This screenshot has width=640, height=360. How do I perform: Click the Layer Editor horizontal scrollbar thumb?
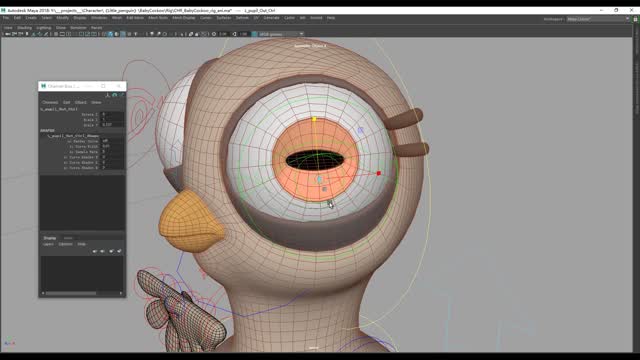point(71,293)
